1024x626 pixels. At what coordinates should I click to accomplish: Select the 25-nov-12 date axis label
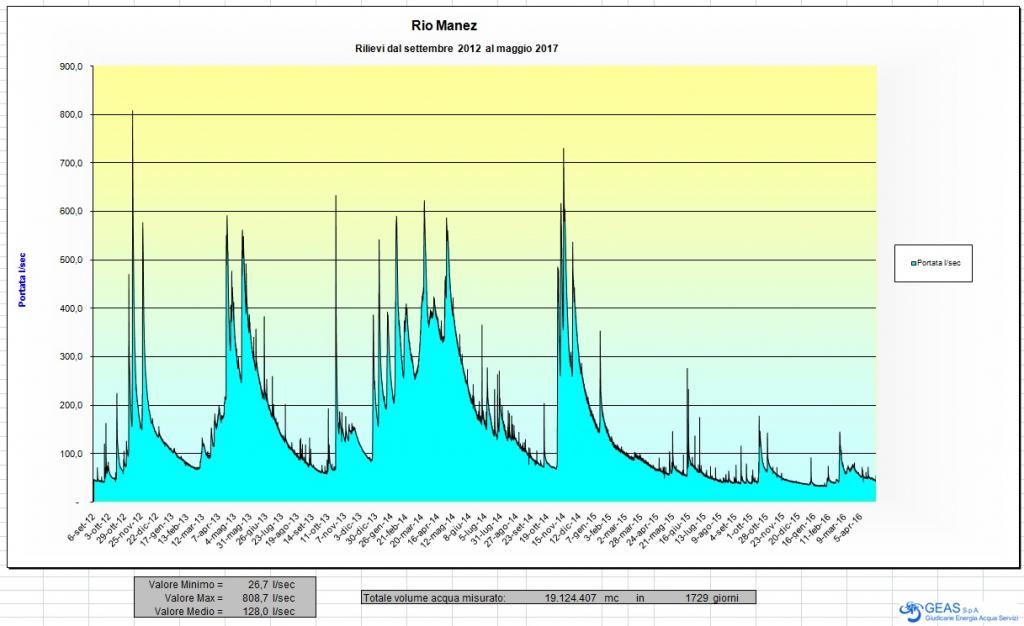click(124, 529)
